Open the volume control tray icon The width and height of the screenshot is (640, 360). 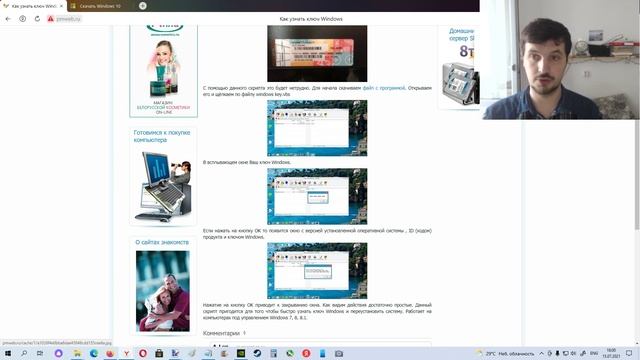(x=573, y=353)
